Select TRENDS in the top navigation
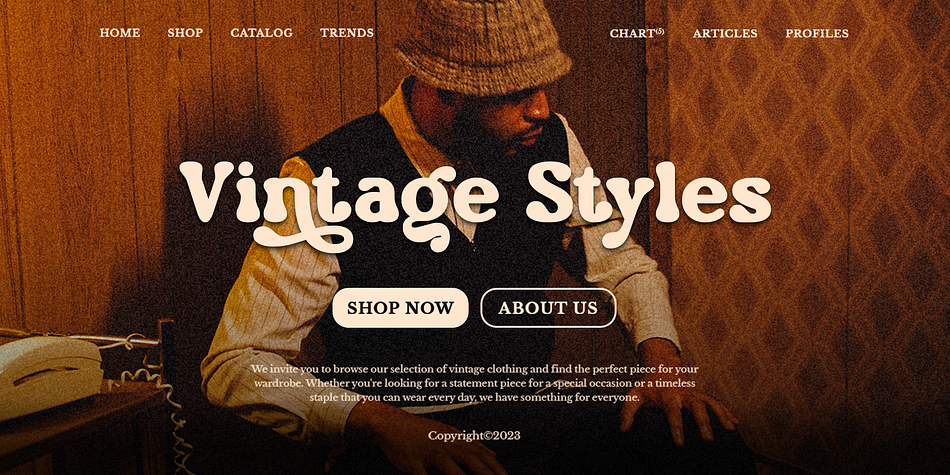Viewport: 950px width, 475px height. click(347, 33)
